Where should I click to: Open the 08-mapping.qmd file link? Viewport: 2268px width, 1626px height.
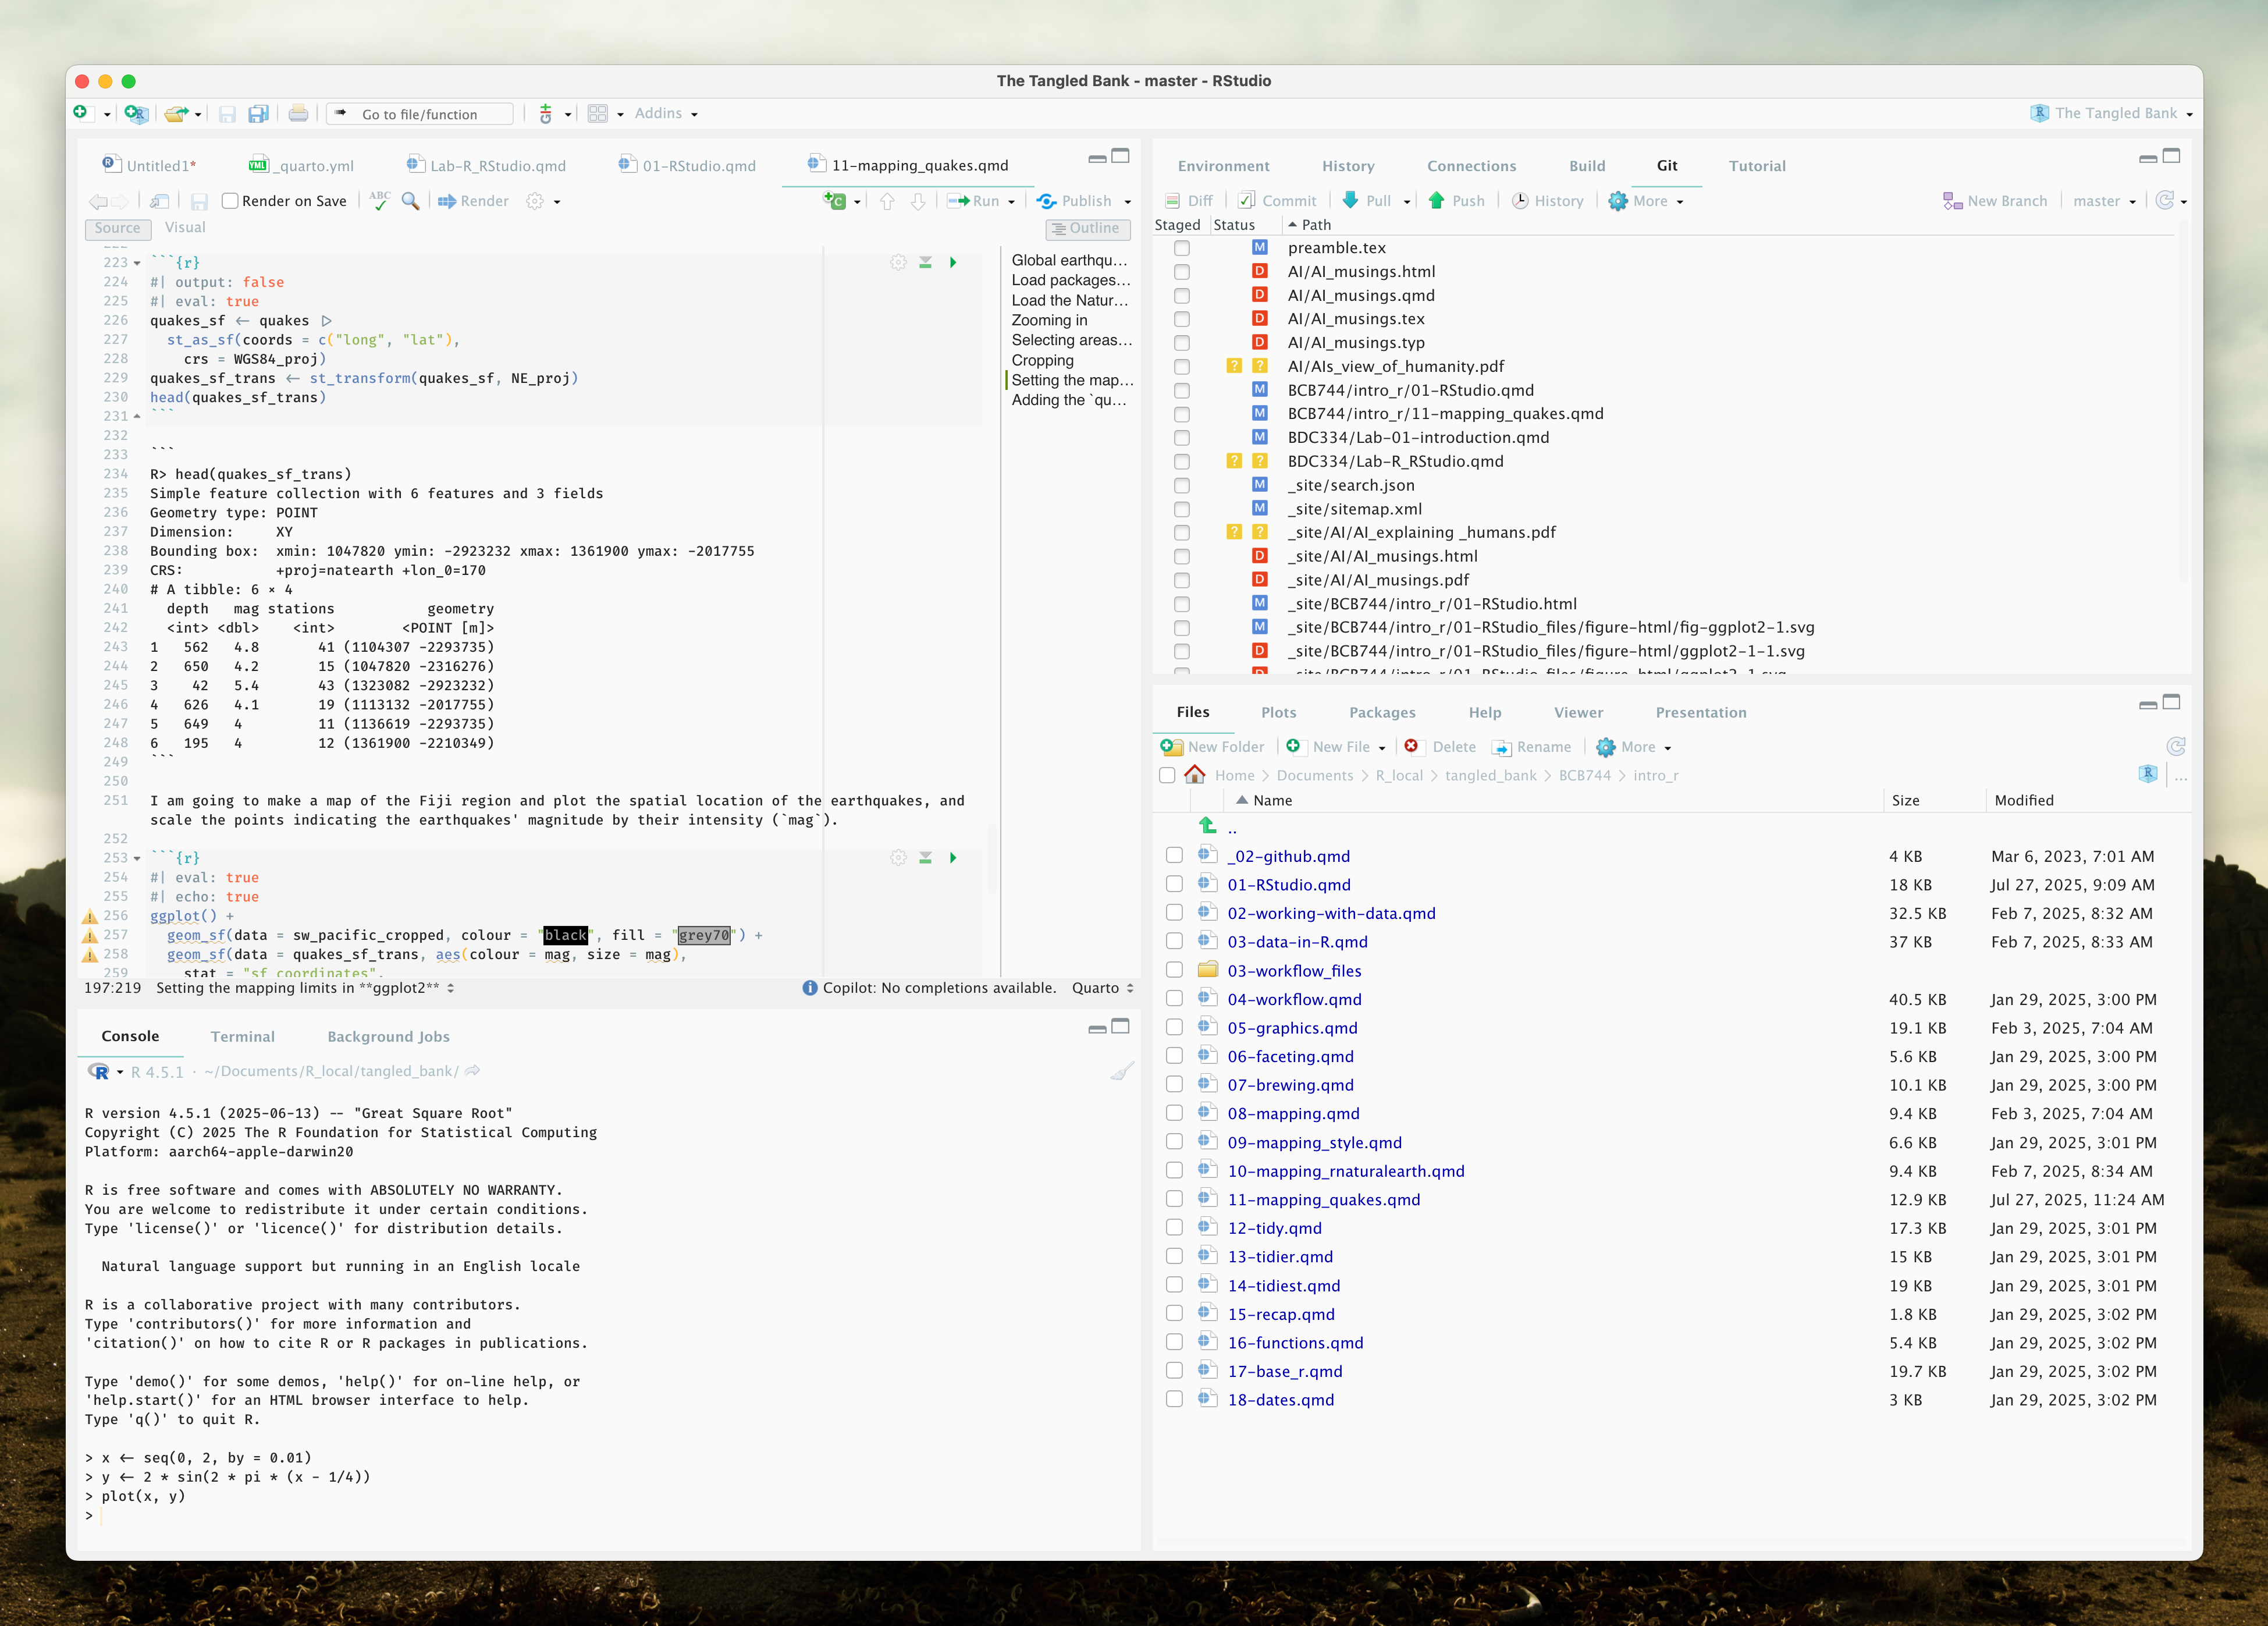pos(1293,1113)
